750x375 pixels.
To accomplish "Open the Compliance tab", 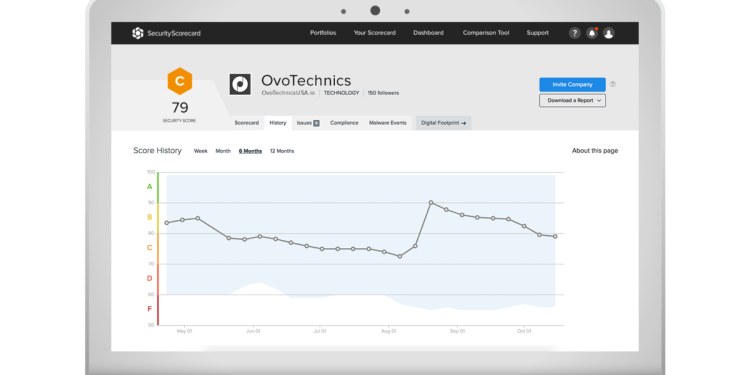I will click(x=344, y=123).
